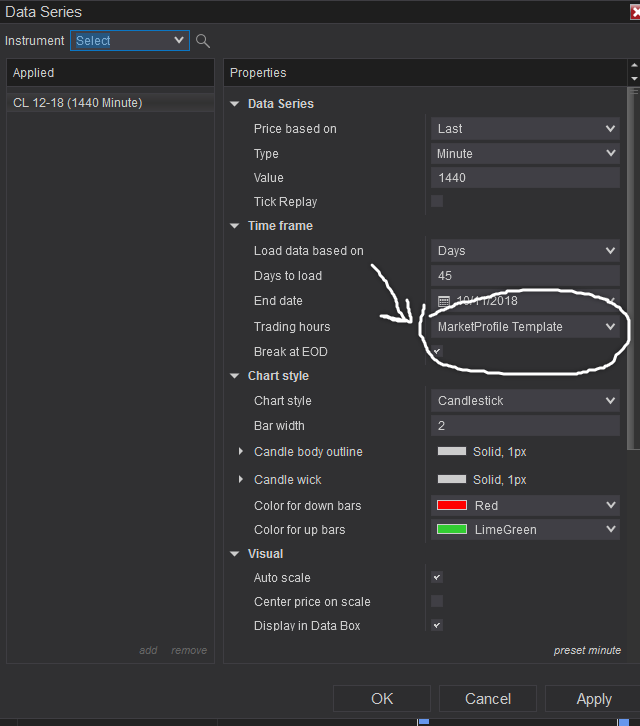Collapse the Chart style section
This screenshot has width=640, height=726.
click(235, 376)
